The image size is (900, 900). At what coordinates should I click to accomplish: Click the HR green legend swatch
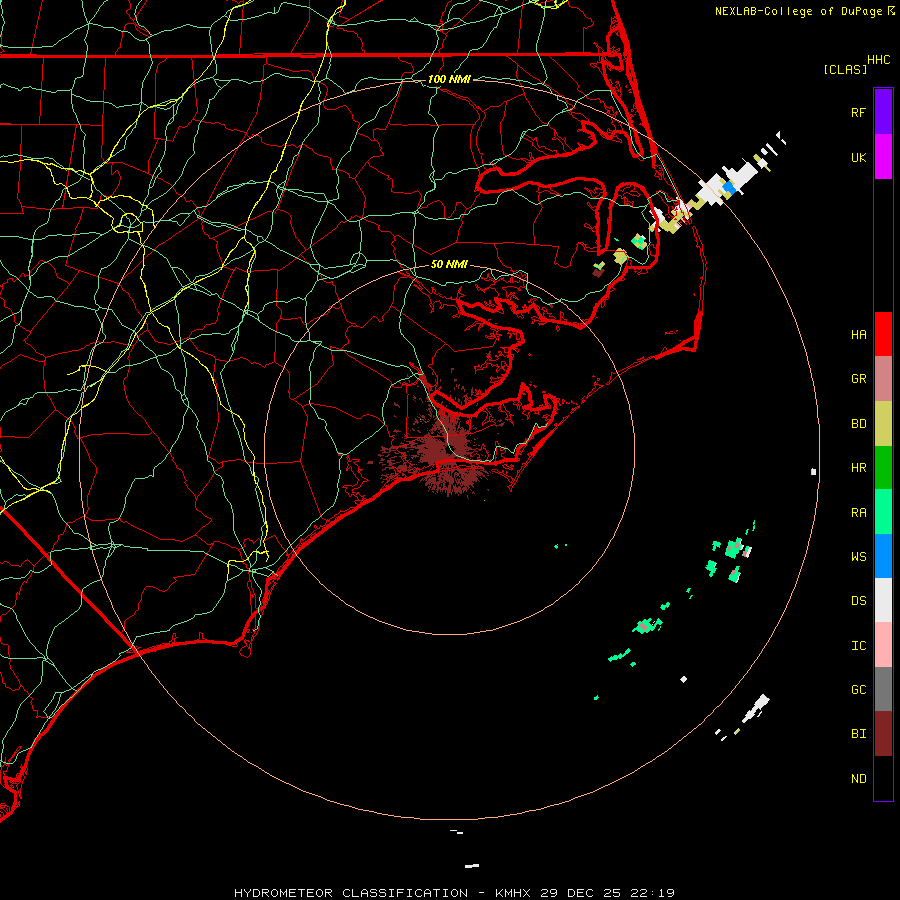(x=883, y=467)
